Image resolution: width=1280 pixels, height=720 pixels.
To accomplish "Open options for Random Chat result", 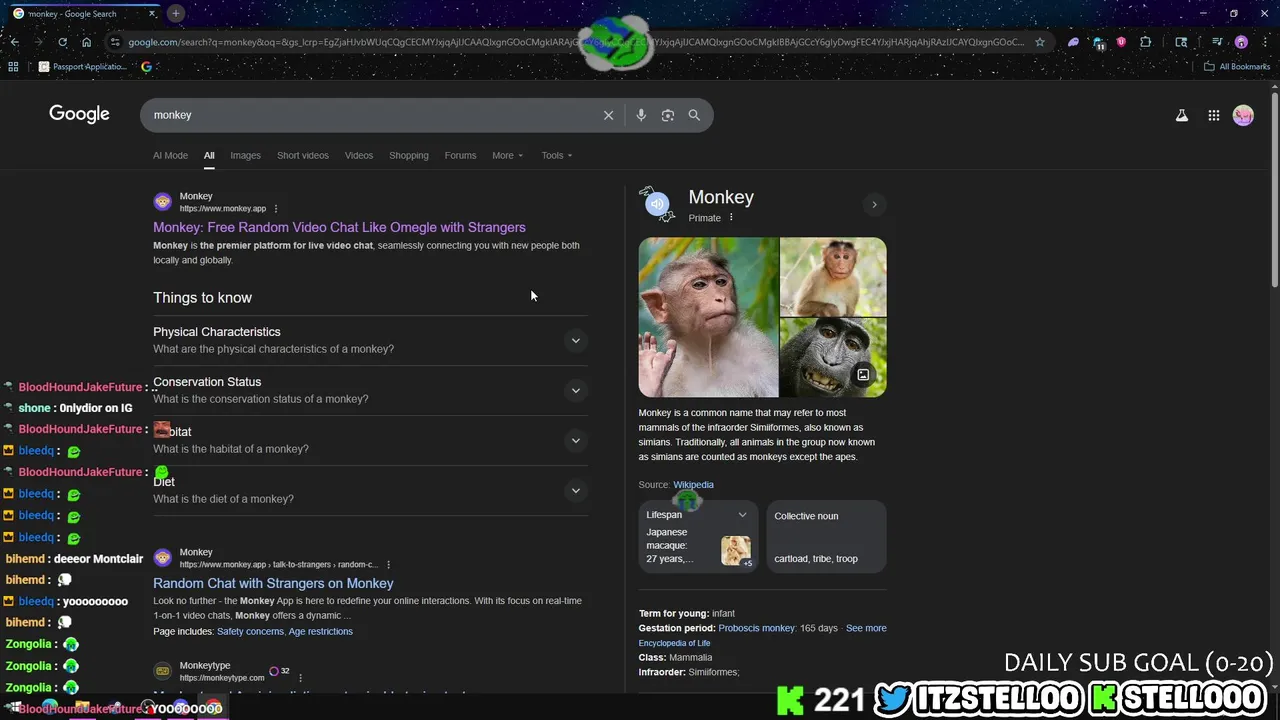I will 389,565.
